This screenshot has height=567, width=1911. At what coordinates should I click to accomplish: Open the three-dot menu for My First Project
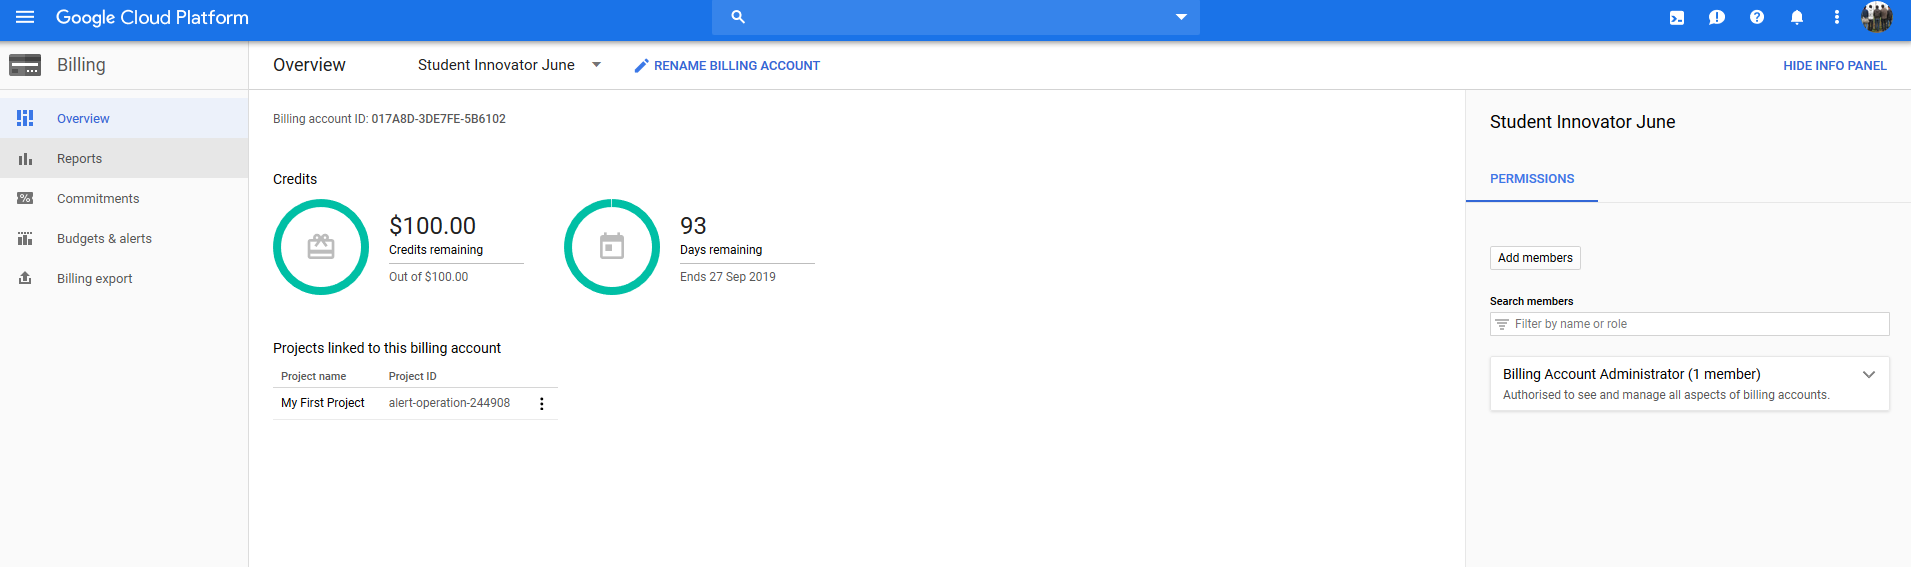click(542, 404)
